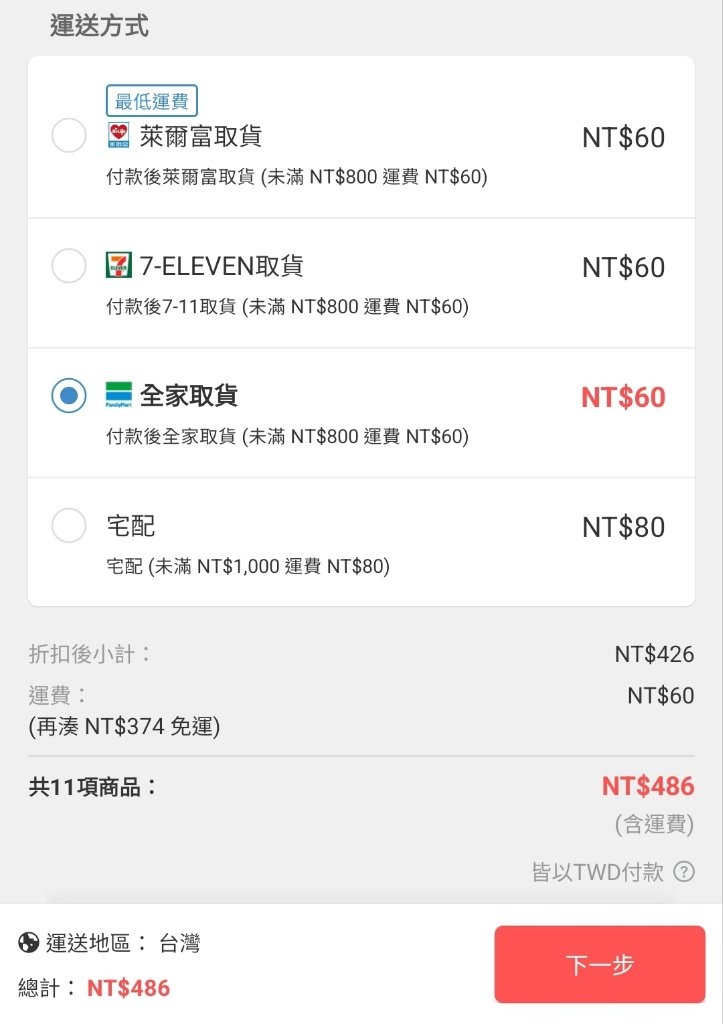
Task: Click the Hi-Life store logo icon
Action: click(x=118, y=135)
